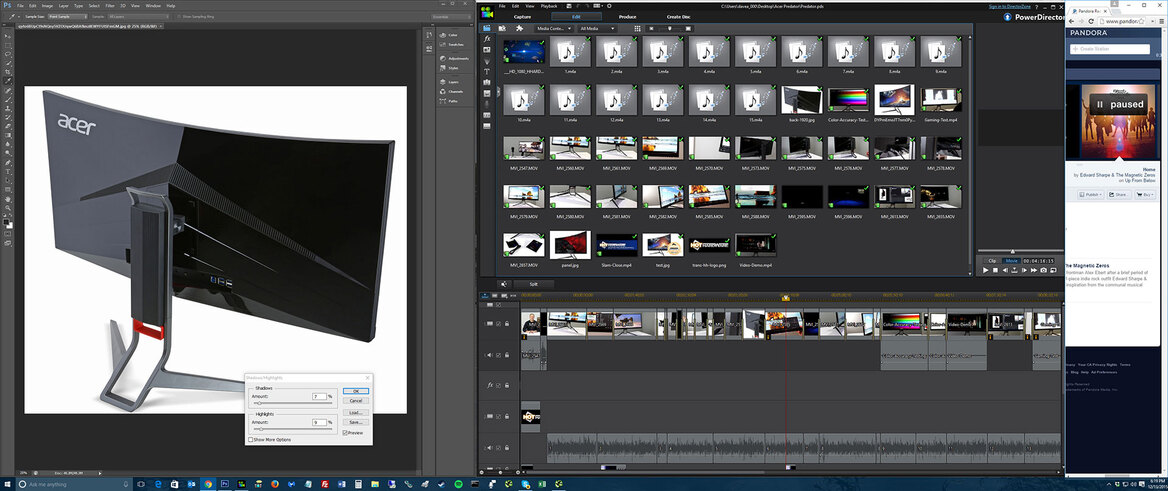Screen dimensions: 1168x491
Task: Open PowerDirector Playback menu
Action: point(549,6)
